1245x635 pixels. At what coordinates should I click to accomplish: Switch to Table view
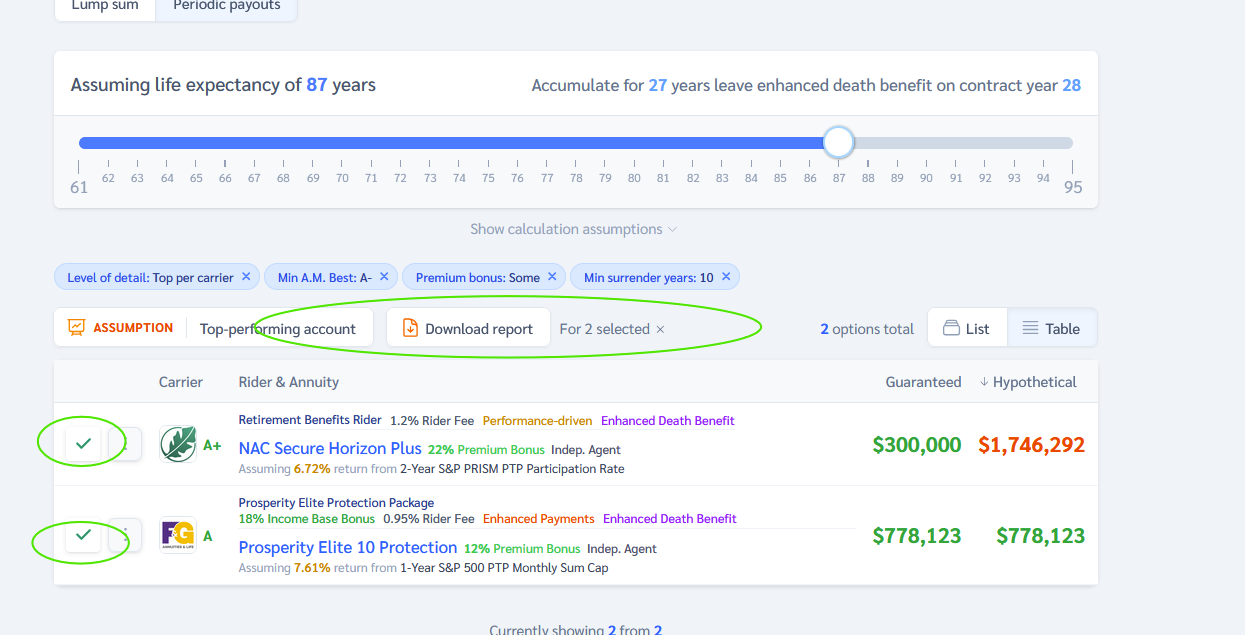click(1050, 328)
